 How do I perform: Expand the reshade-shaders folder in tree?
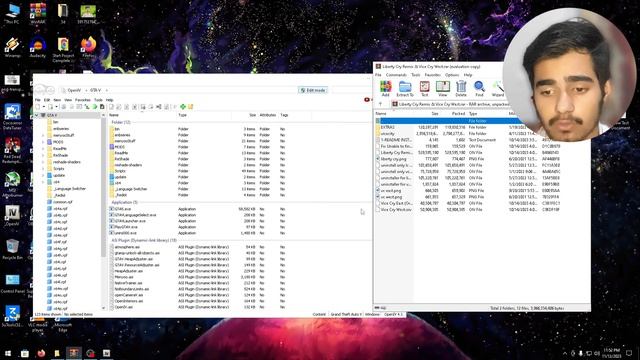43,162
